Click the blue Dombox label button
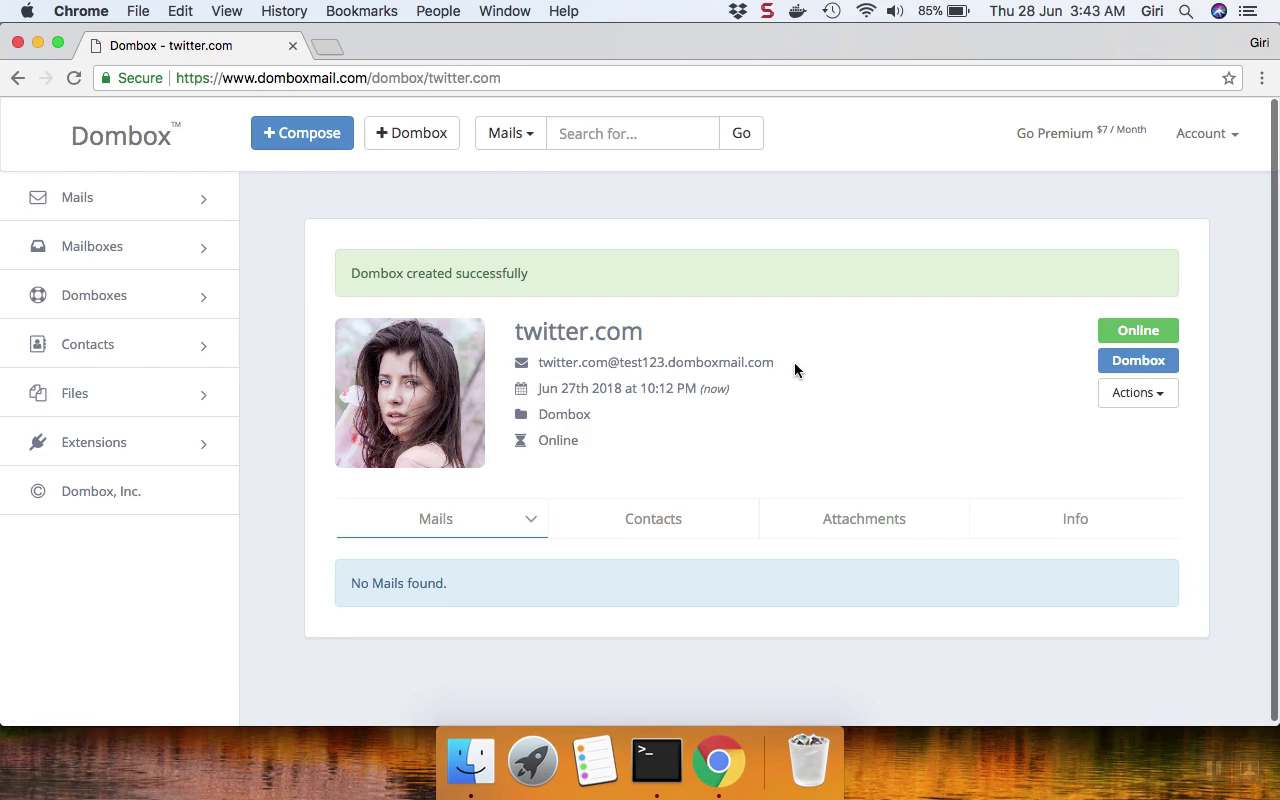Screen dimensions: 1280x800 coord(1138,361)
